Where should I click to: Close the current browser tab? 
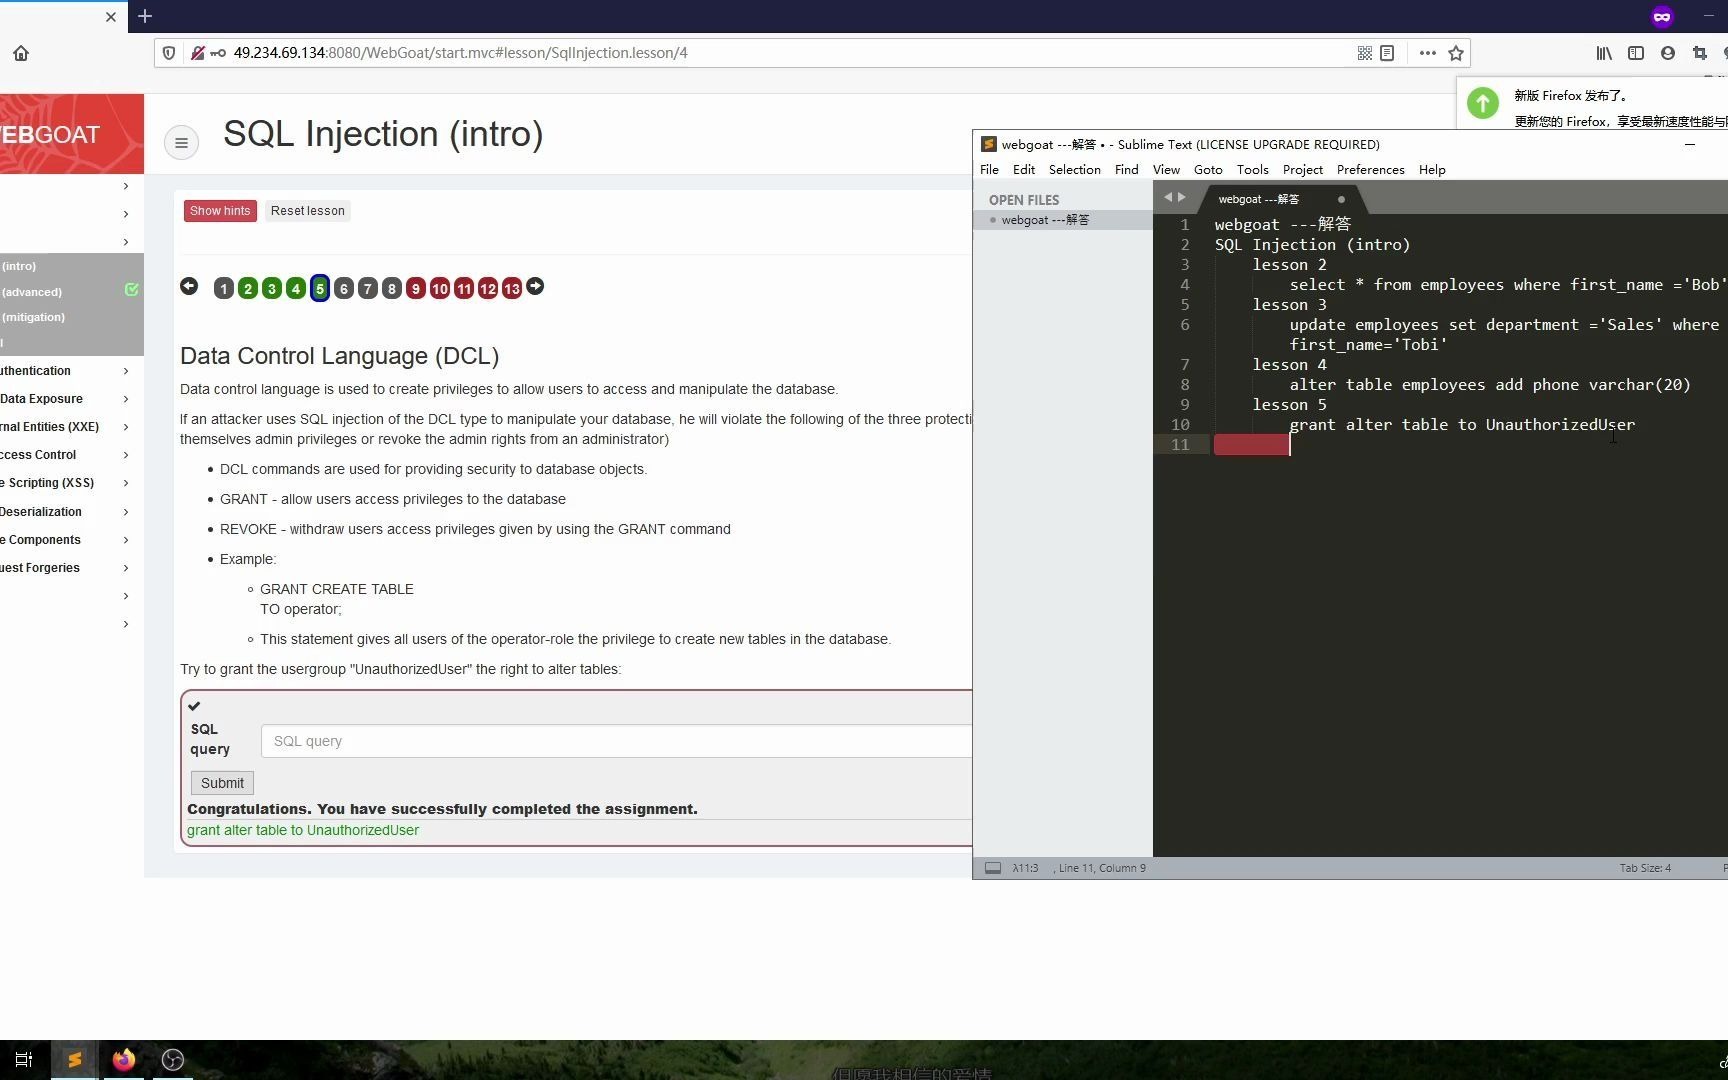click(111, 16)
